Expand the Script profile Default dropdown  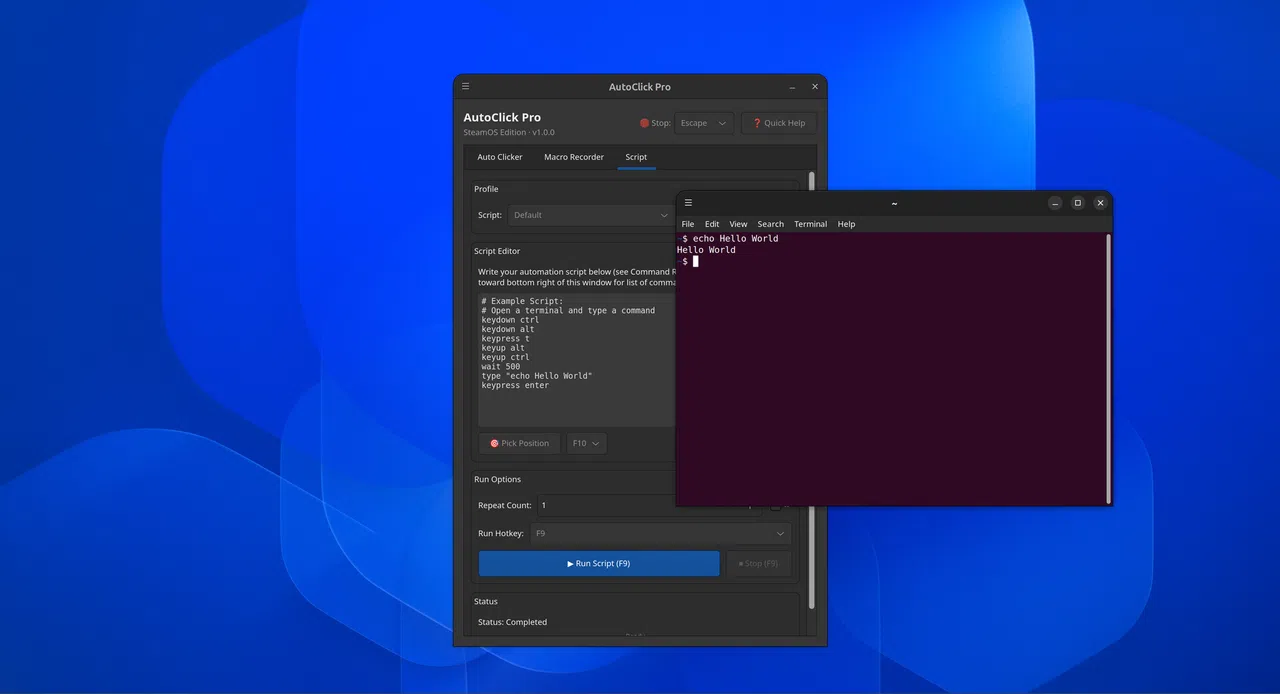pos(591,215)
